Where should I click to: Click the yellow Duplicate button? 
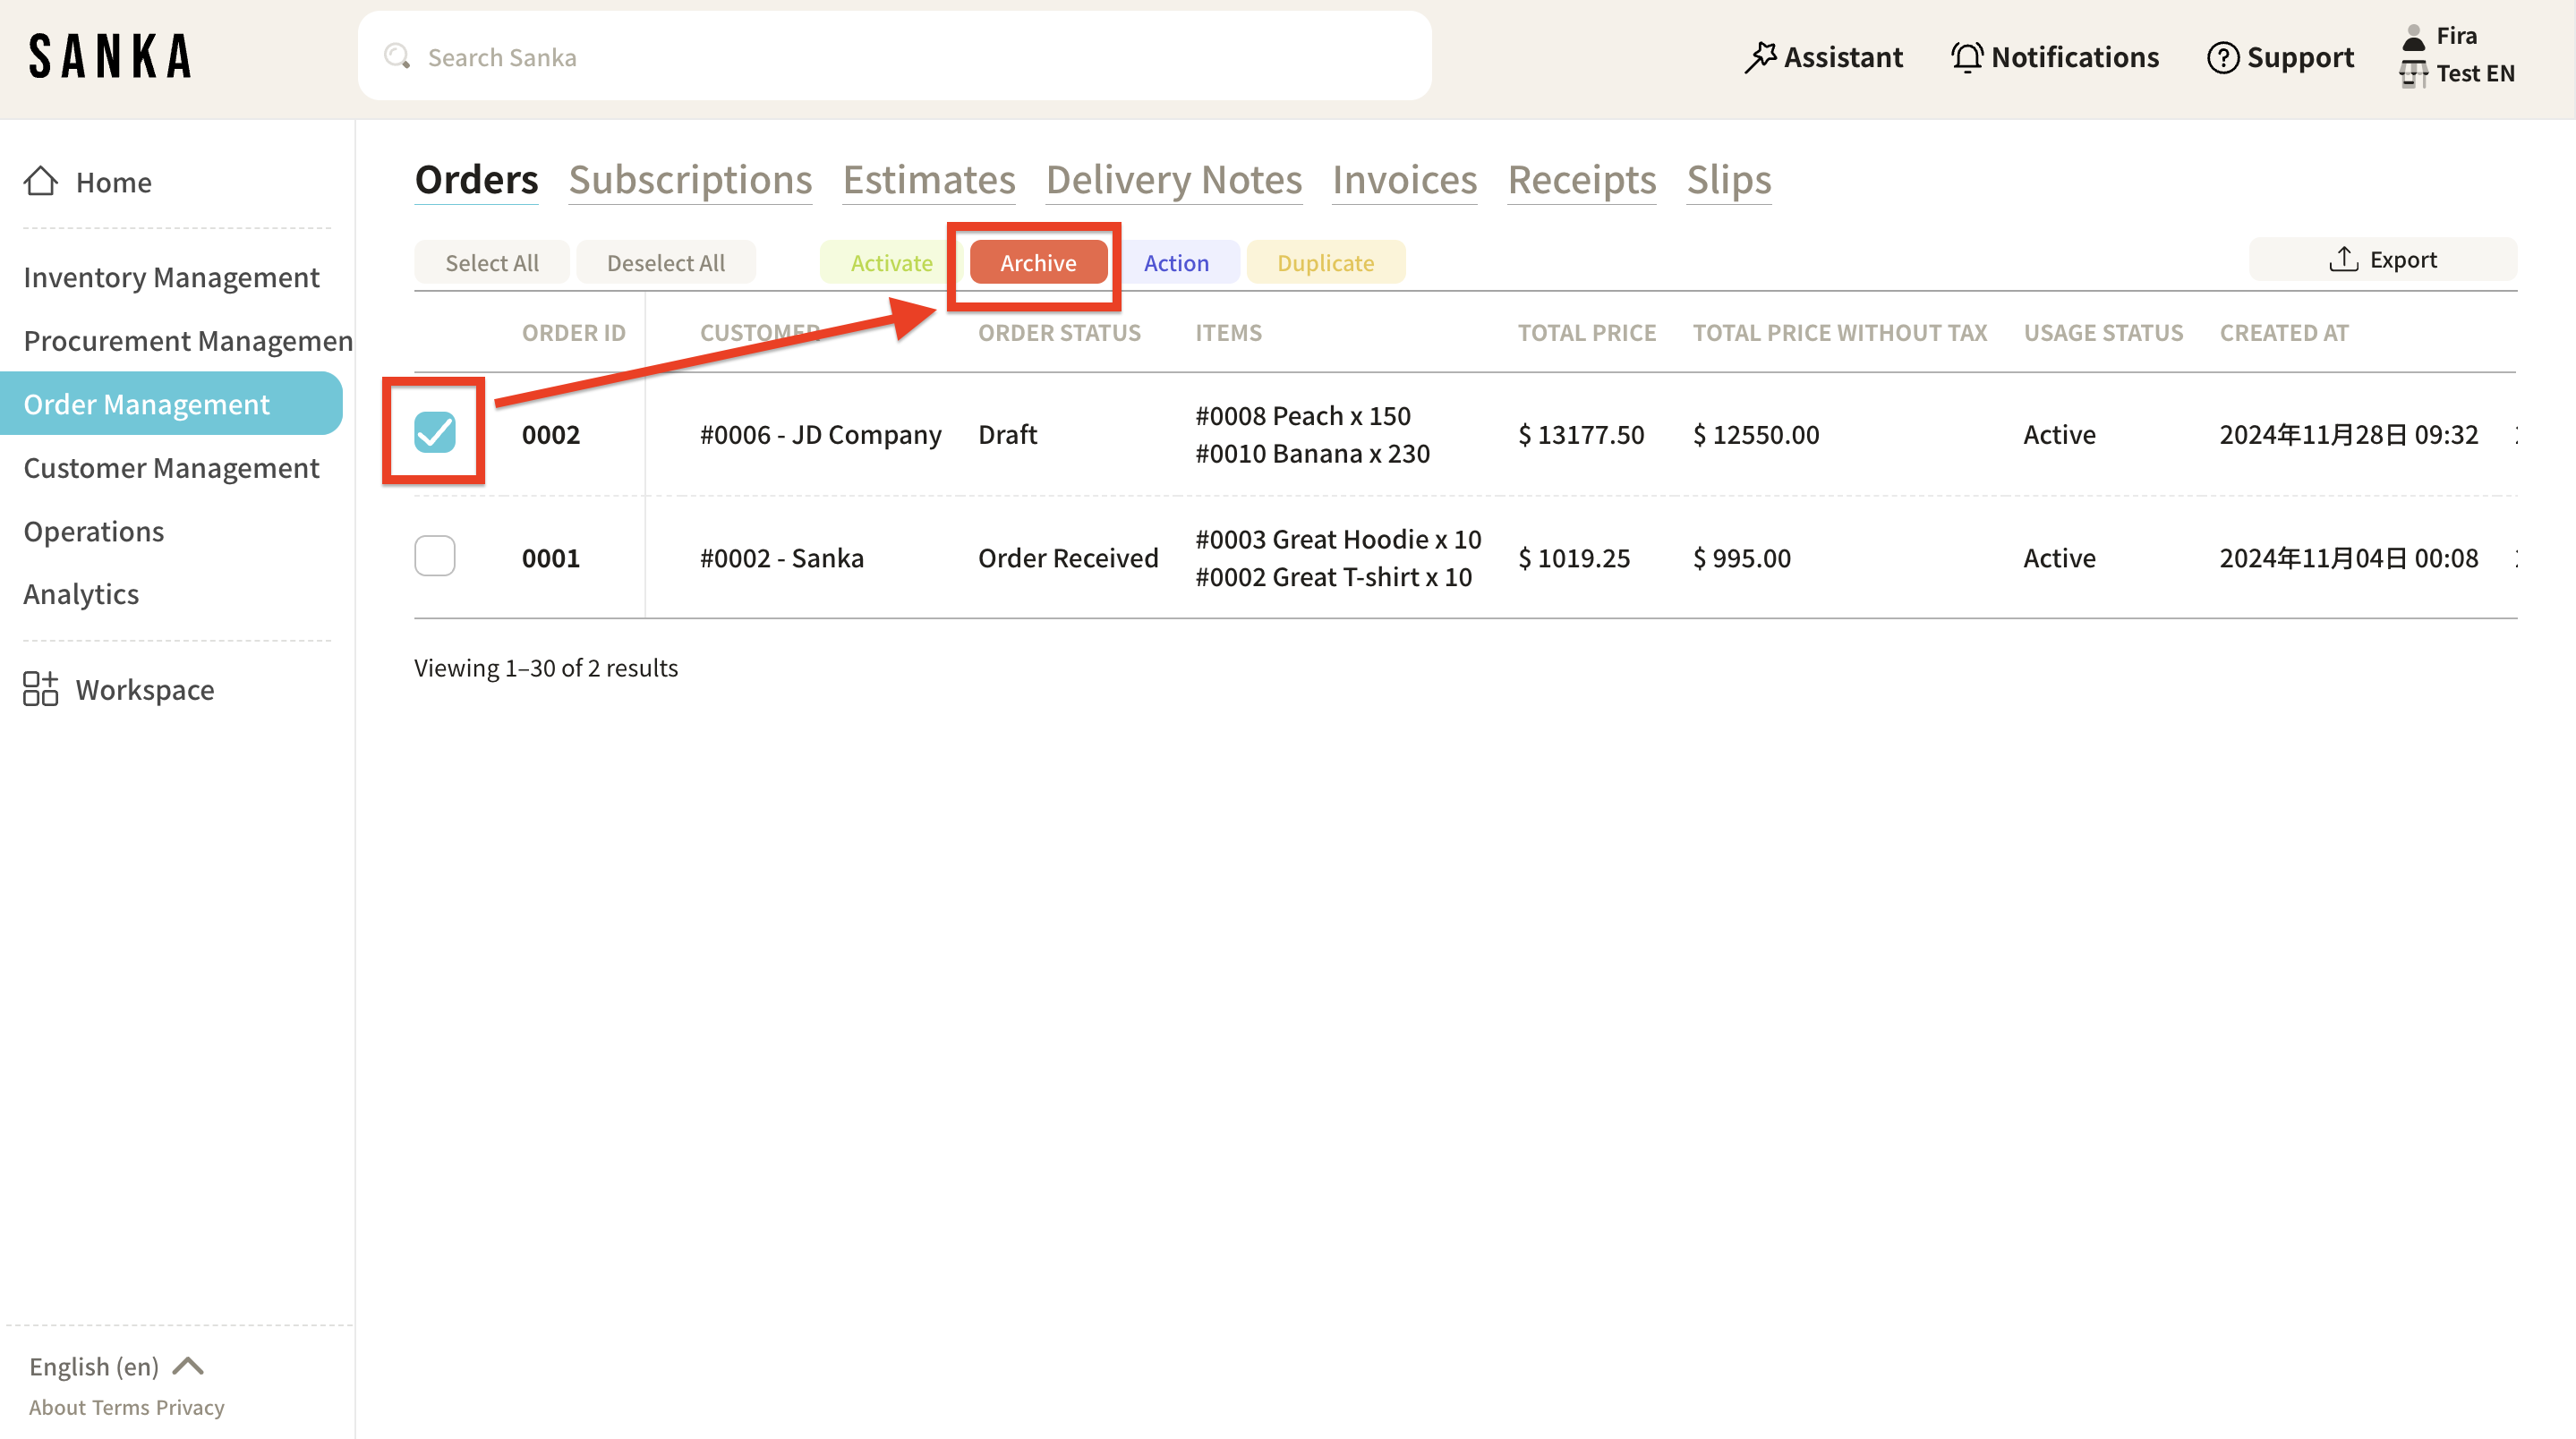coord(1325,262)
